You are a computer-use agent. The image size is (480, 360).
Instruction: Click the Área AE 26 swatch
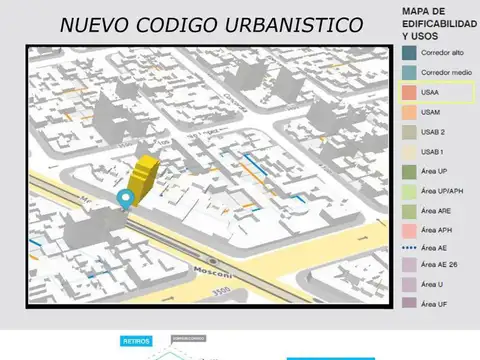point(409,265)
